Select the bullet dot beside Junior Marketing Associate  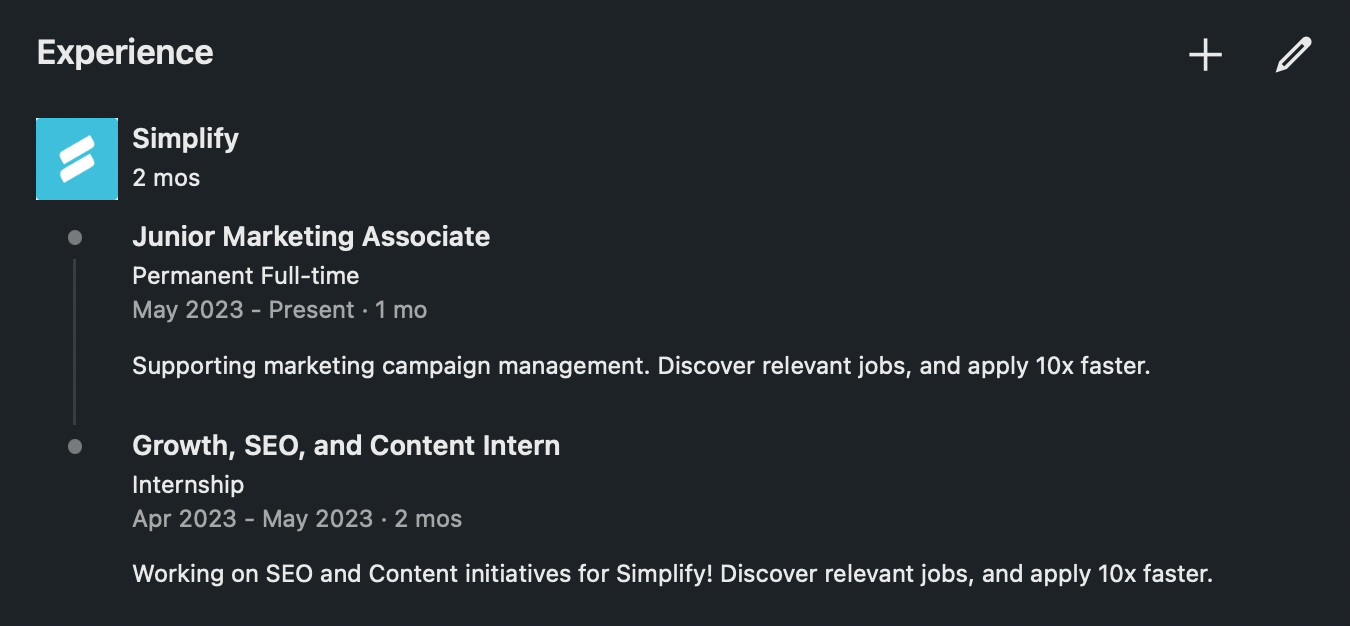[x=75, y=238]
